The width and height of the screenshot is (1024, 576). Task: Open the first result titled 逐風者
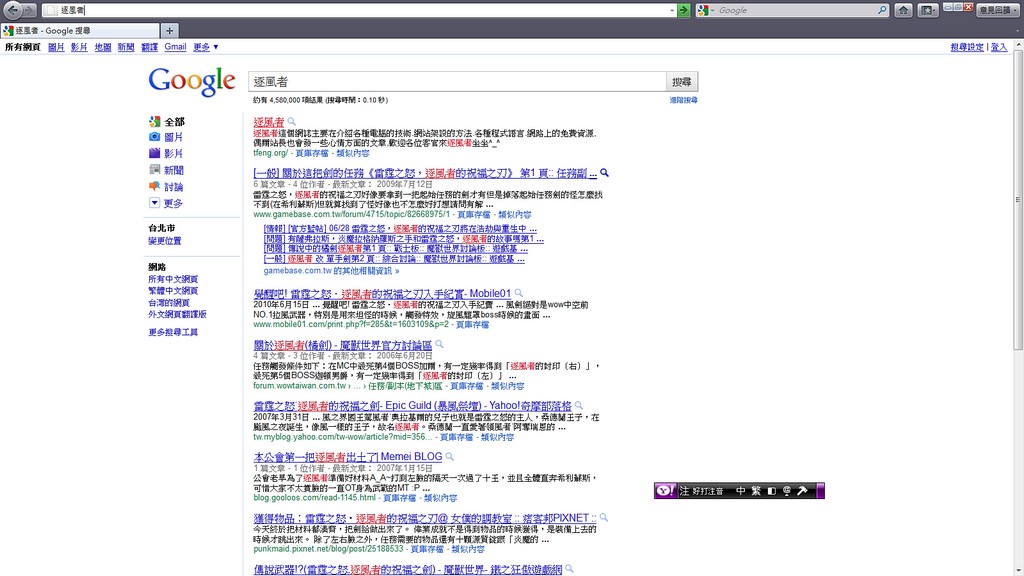(269, 122)
